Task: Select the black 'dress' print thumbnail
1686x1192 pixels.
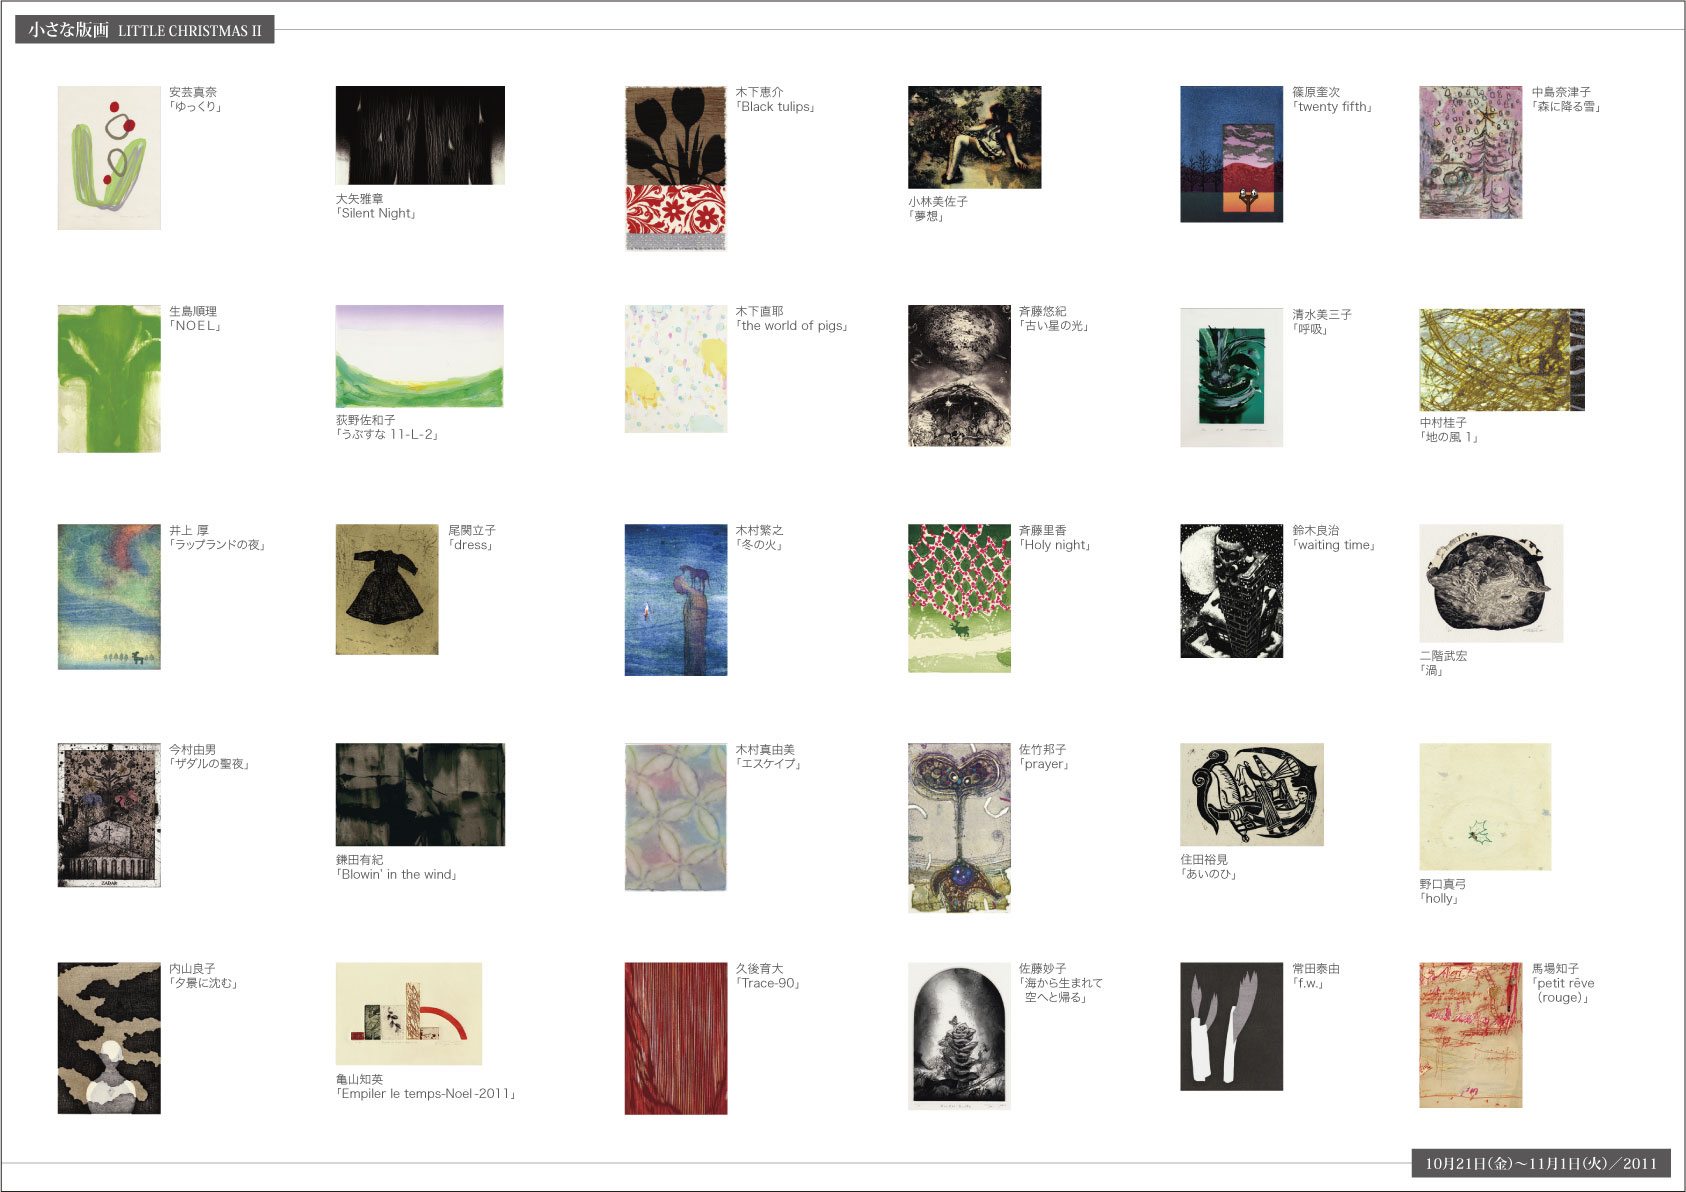Action: point(387,589)
